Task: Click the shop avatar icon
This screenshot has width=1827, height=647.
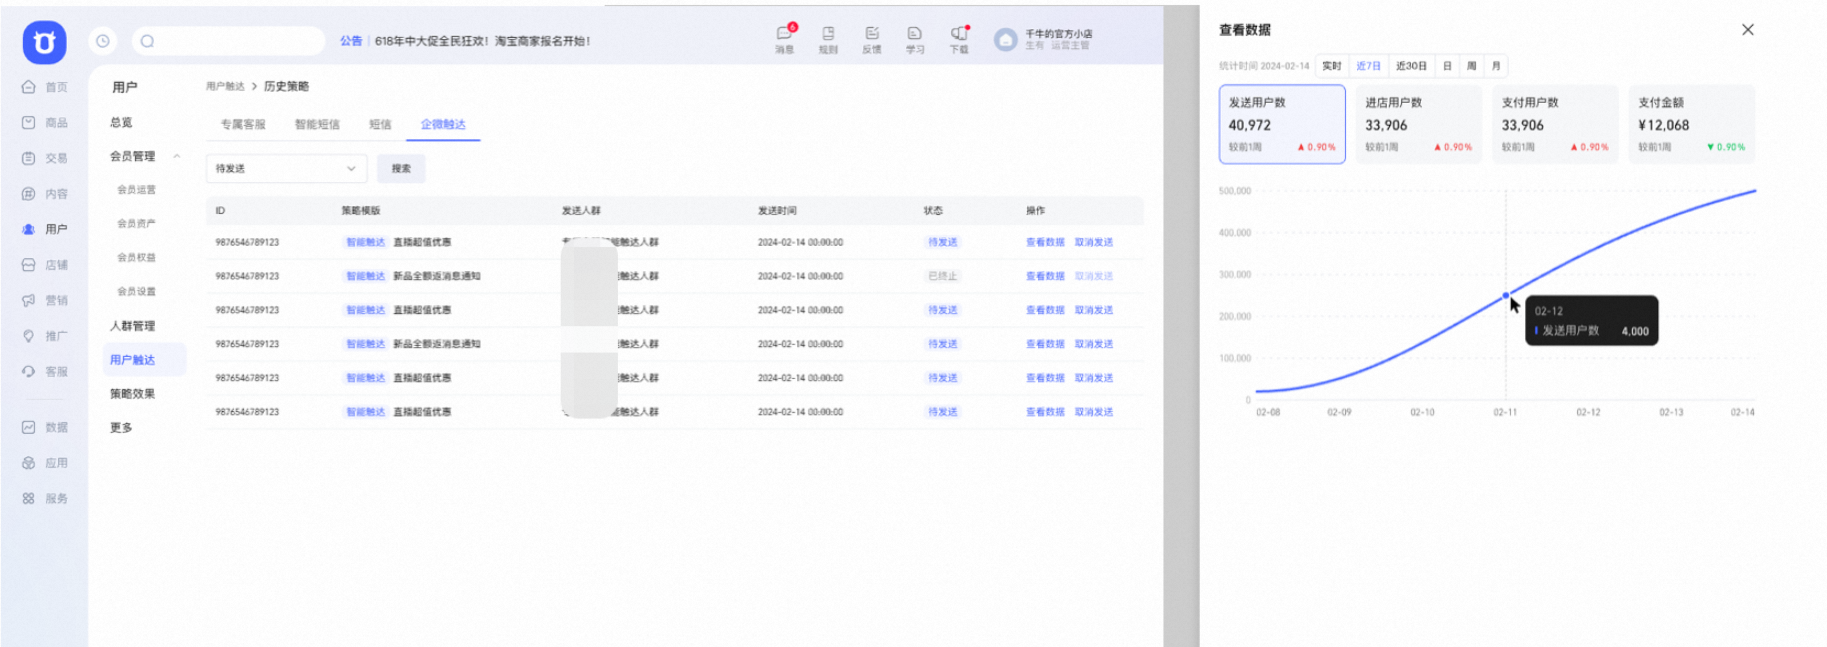Action: pos(1005,40)
